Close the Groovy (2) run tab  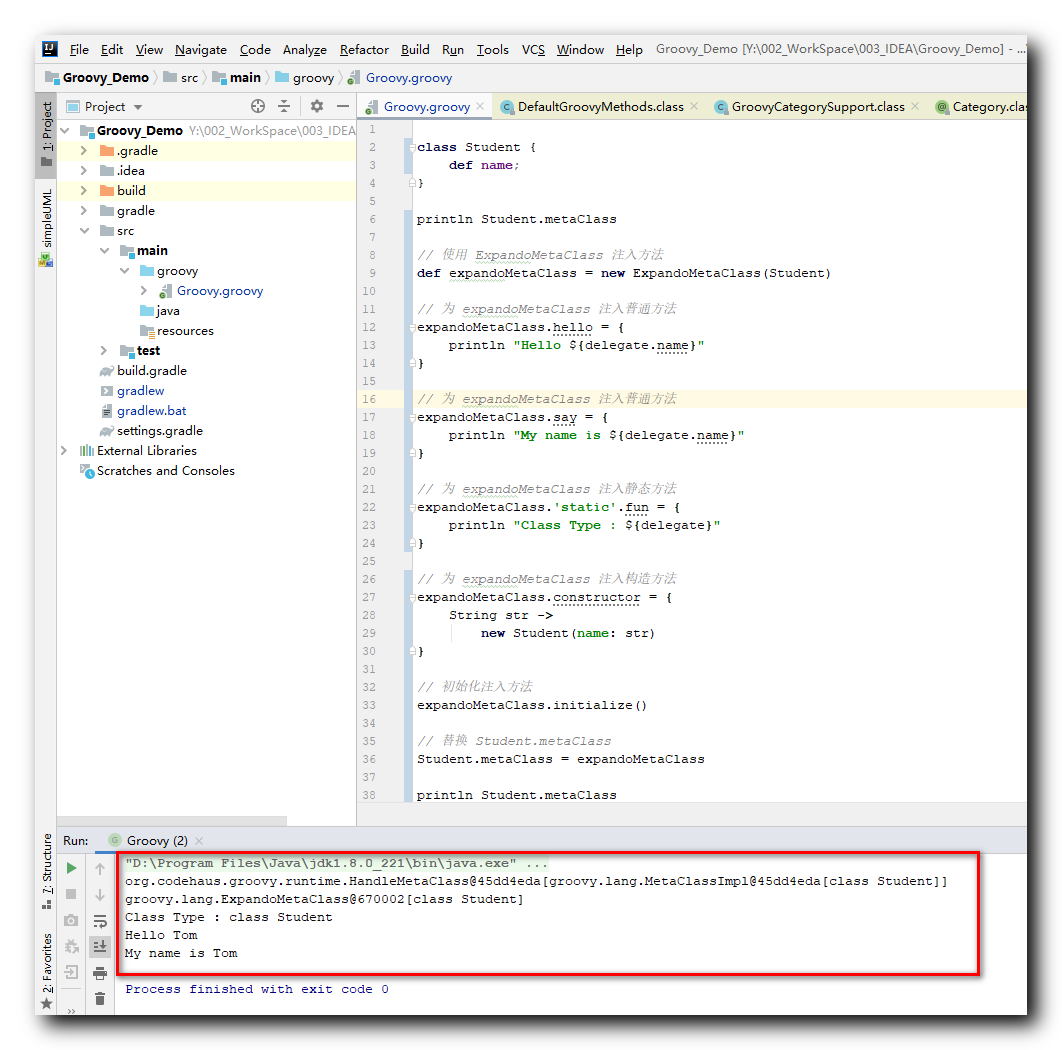click(x=199, y=841)
